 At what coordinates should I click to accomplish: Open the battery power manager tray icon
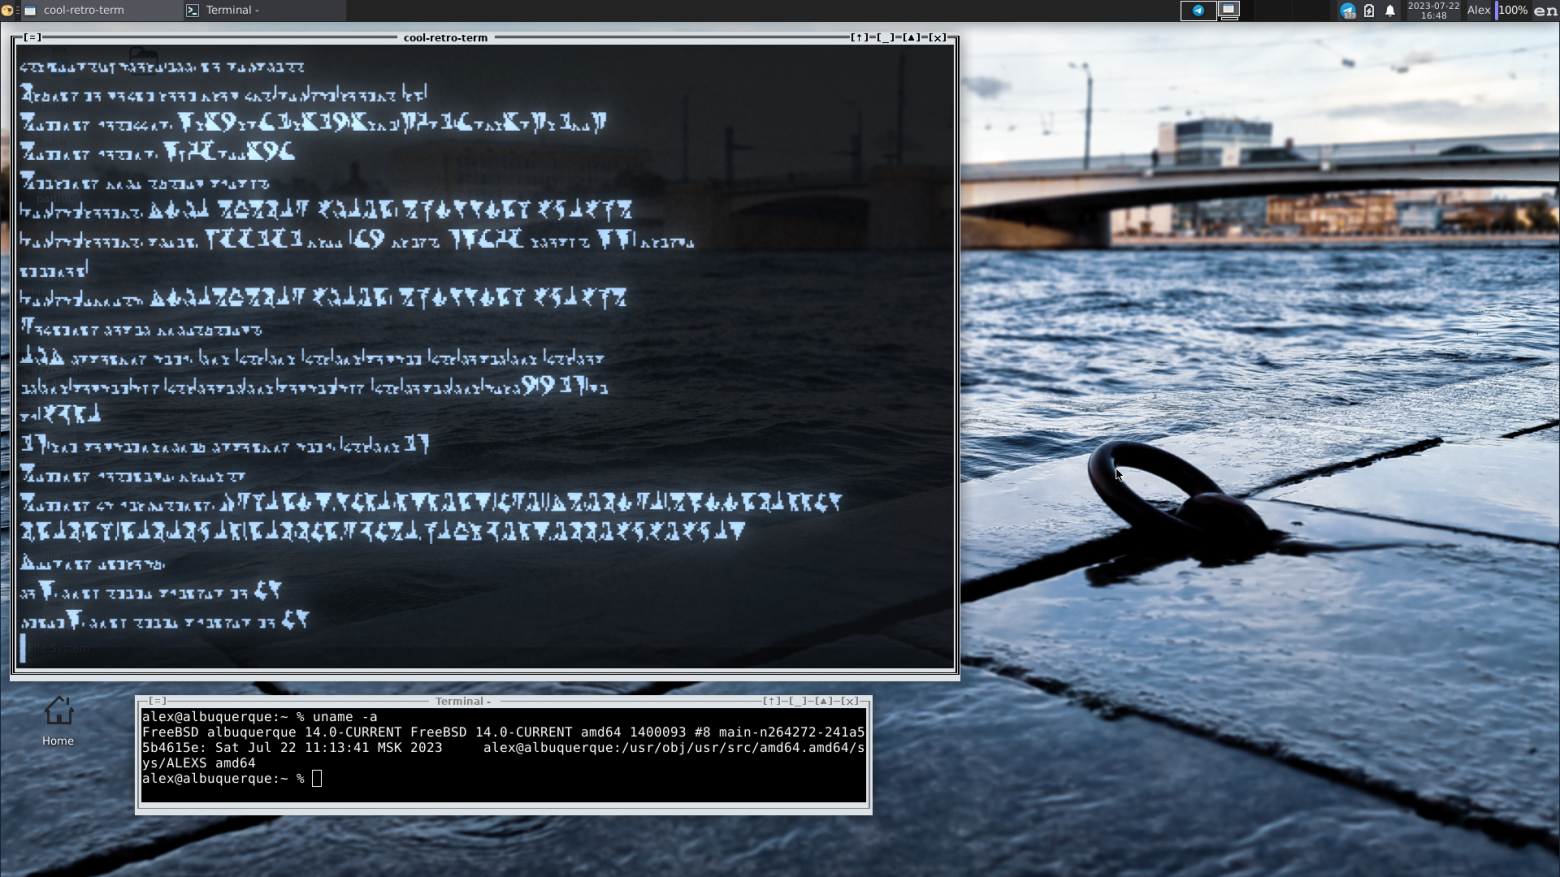(1369, 10)
